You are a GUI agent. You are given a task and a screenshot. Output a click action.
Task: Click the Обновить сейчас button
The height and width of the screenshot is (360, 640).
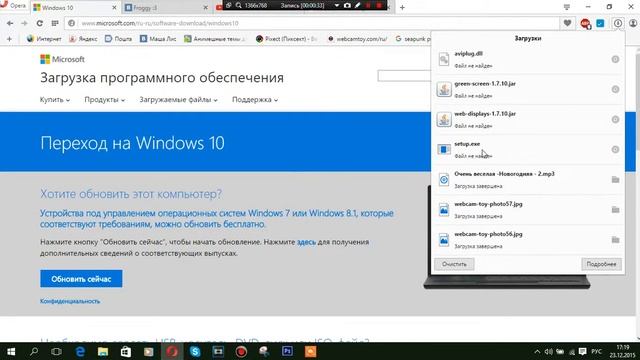81,279
